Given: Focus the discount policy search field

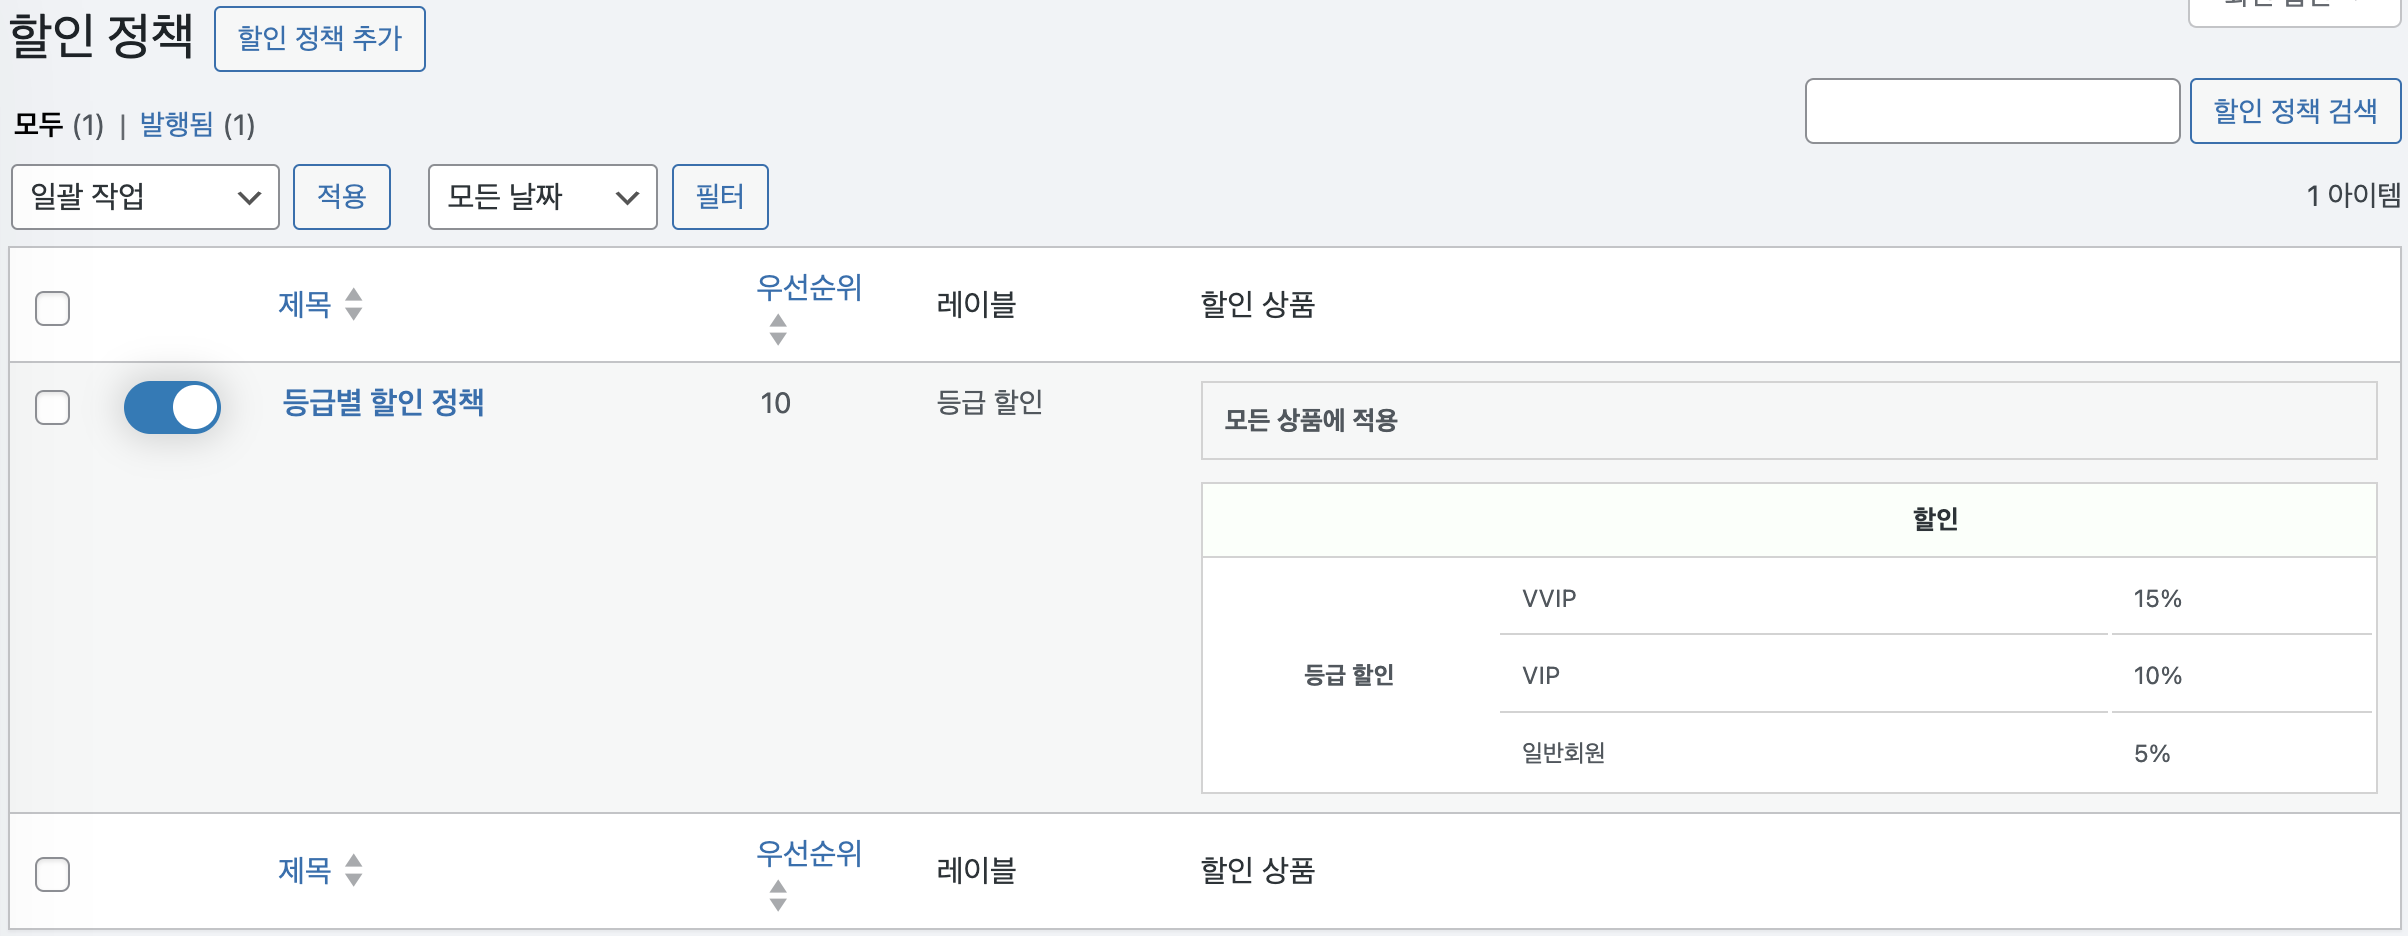Looking at the screenshot, I should click(1992, 111).
